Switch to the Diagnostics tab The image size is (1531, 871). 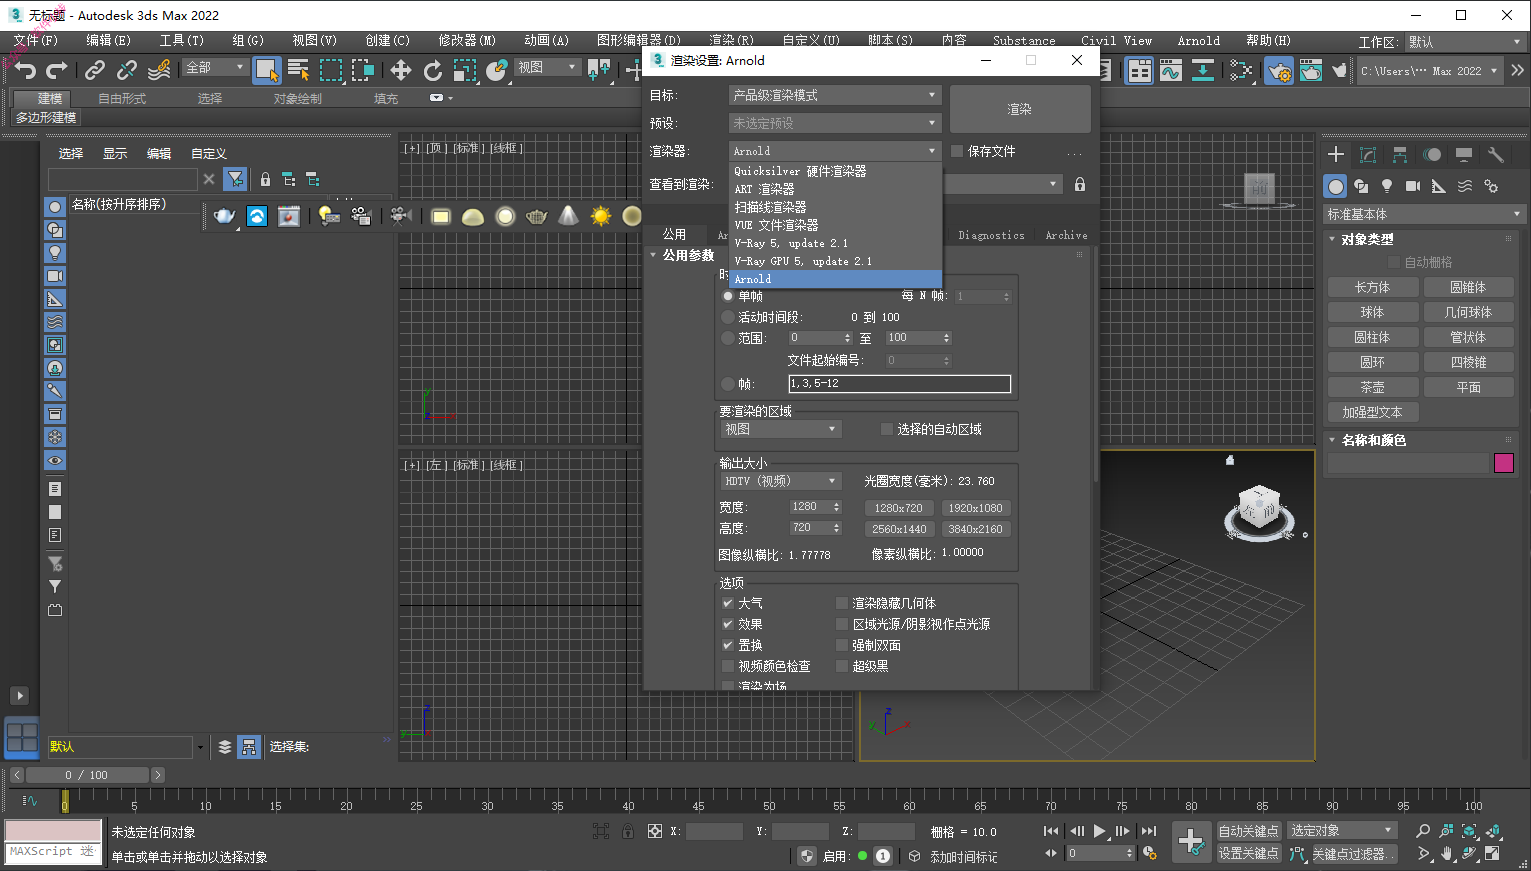tap(991, 235)
